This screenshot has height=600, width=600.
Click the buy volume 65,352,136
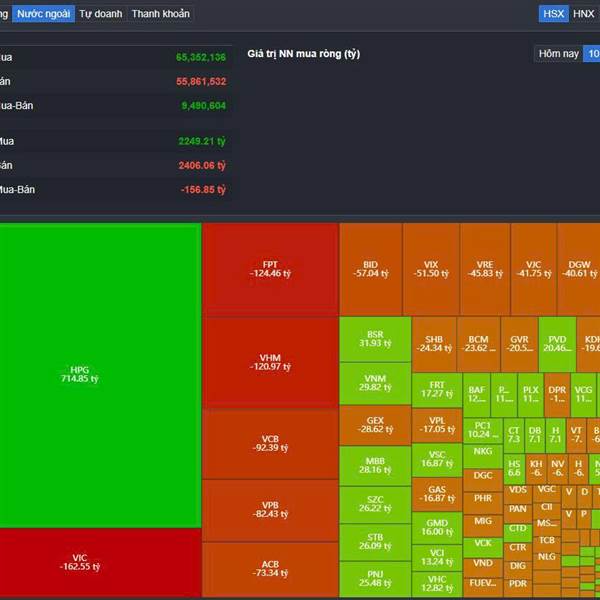201,57
